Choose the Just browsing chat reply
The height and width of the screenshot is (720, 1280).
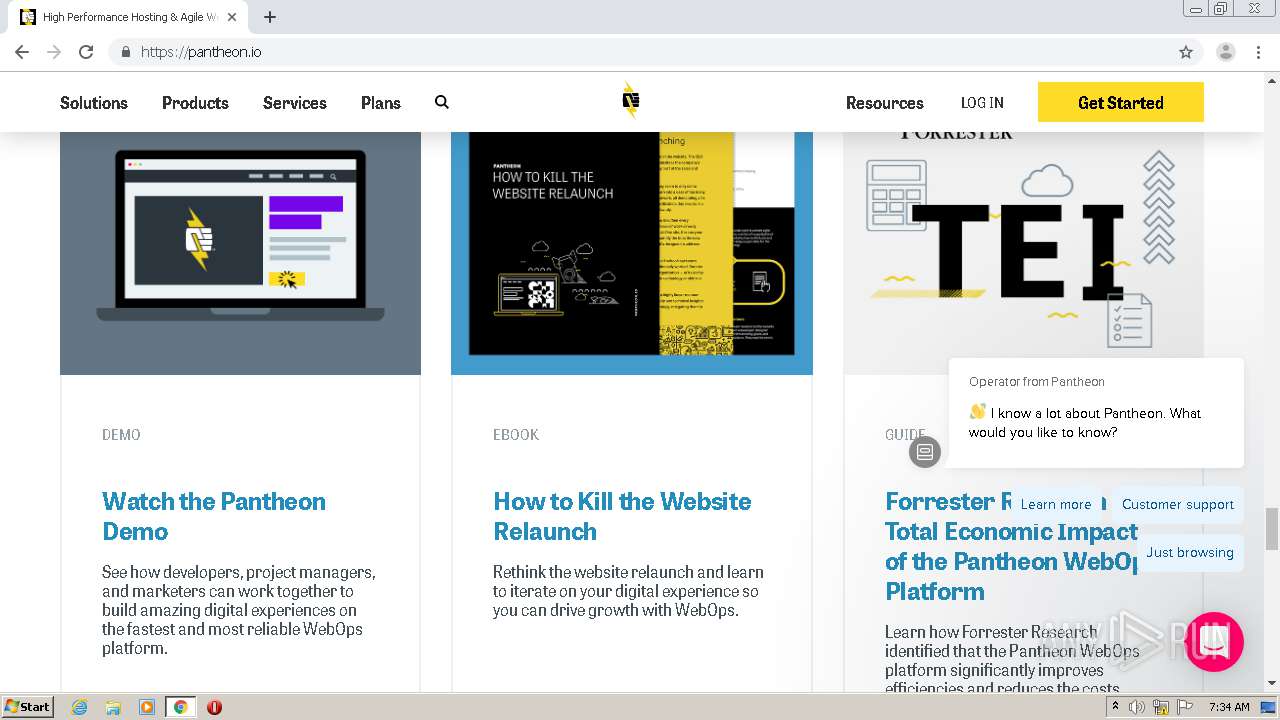click(1190, 553)
